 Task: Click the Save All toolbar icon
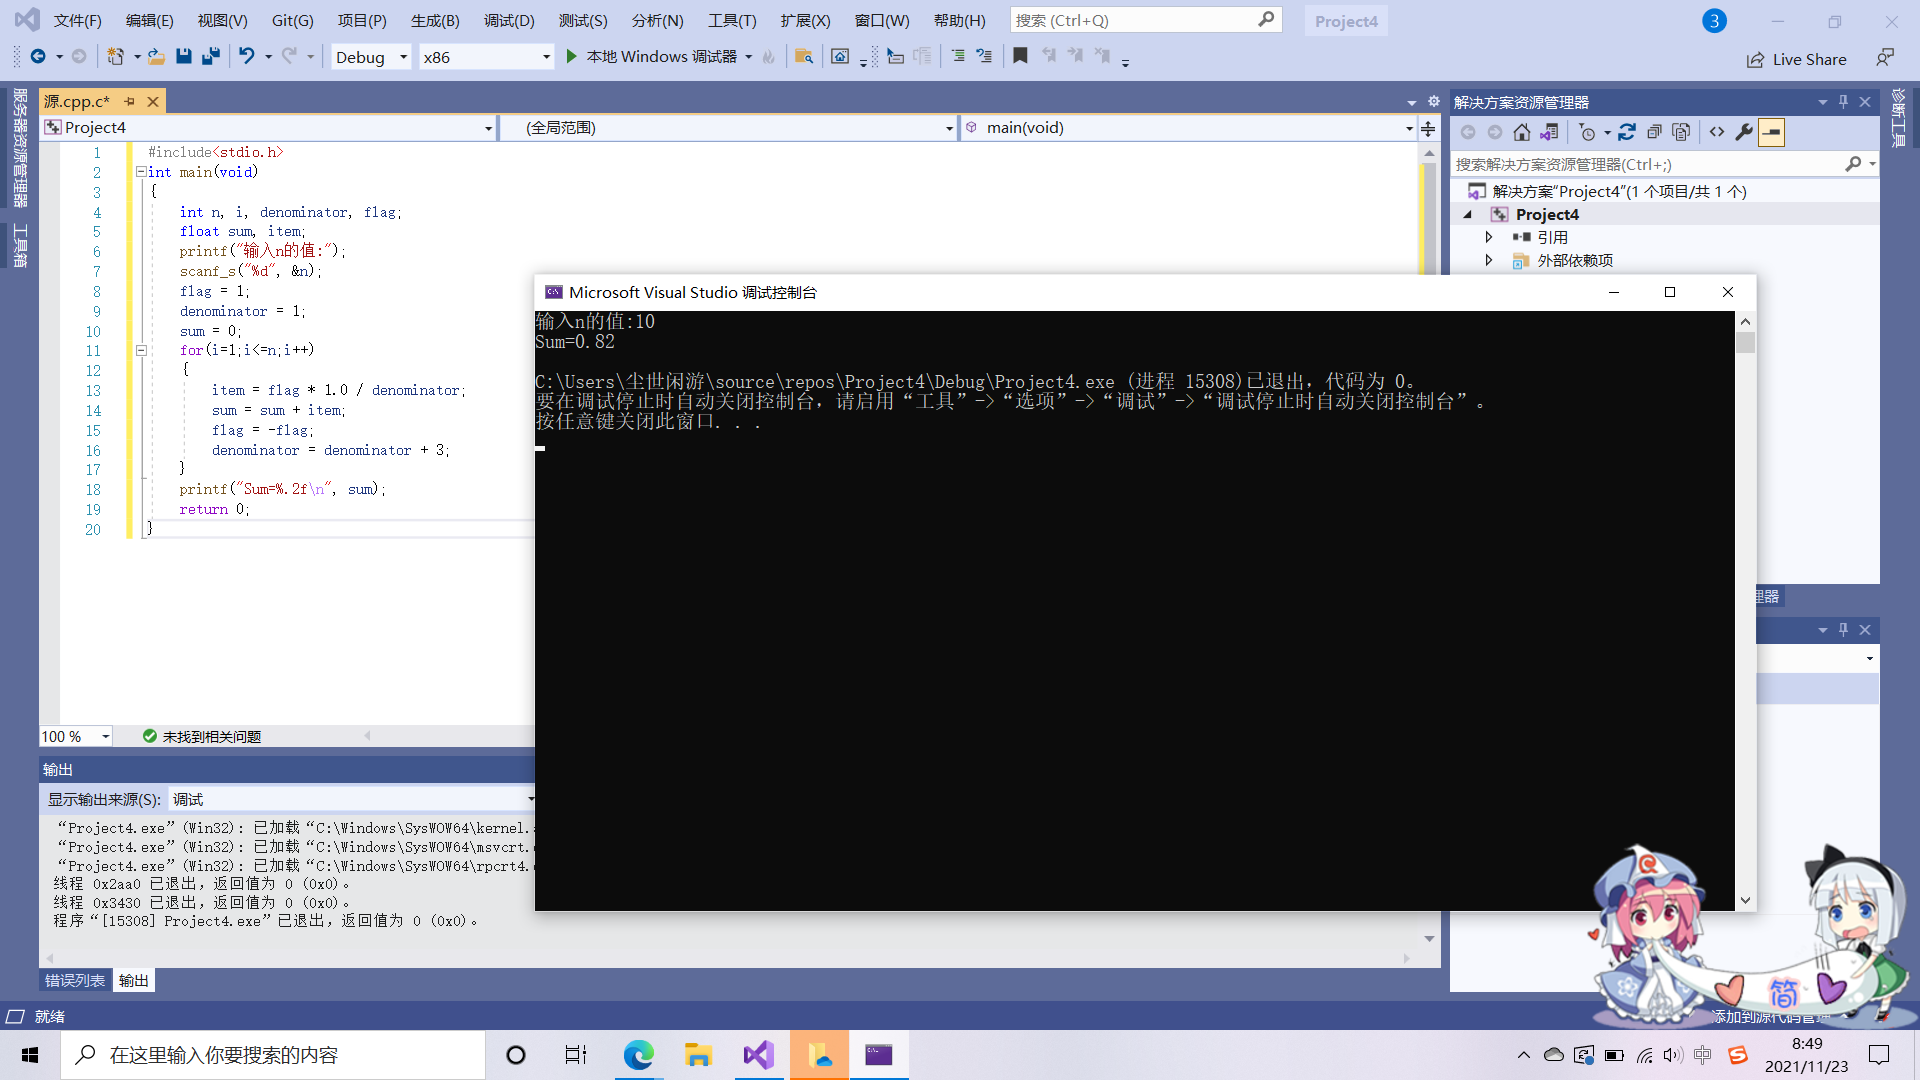coord(210,57)
